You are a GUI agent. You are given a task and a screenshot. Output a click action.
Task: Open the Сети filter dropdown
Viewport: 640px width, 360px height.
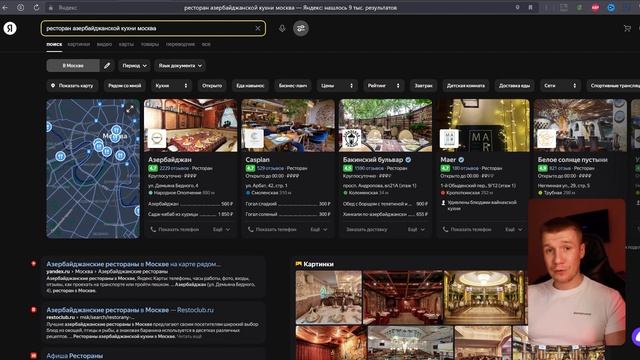coord(560,86)
